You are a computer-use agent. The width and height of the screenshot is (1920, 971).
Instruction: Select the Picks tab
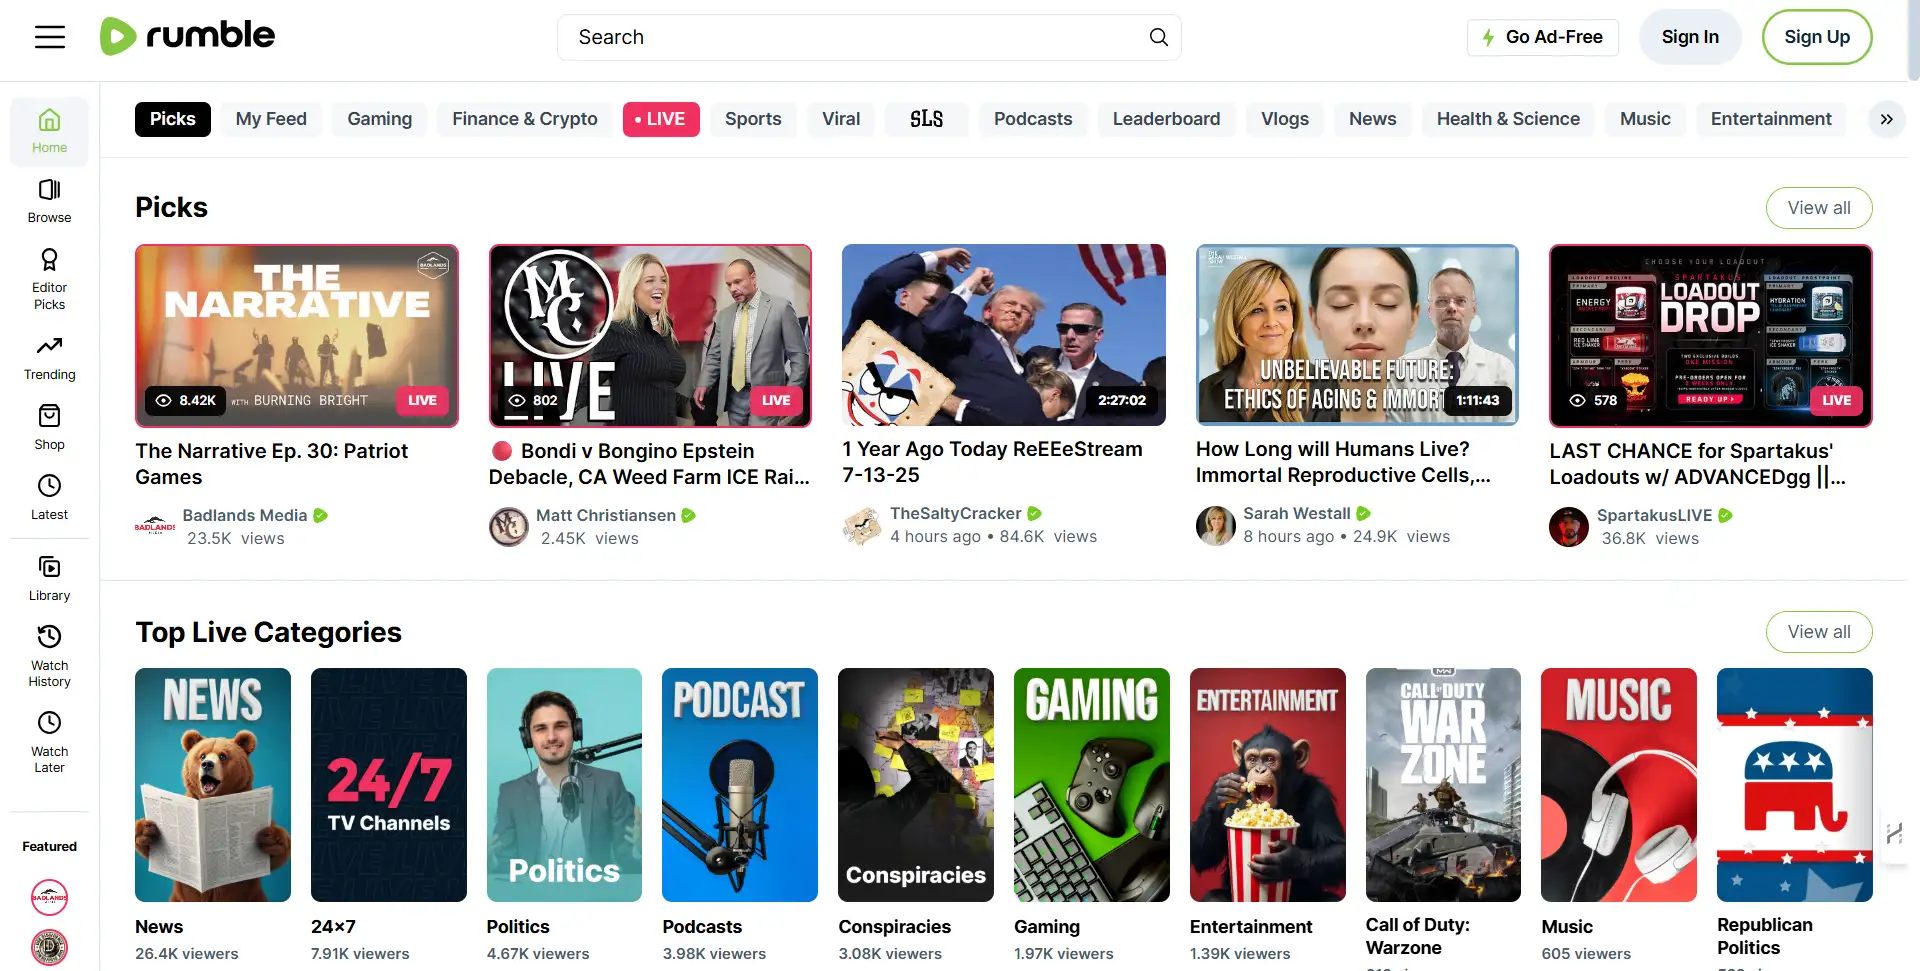(x=173, y=119)
